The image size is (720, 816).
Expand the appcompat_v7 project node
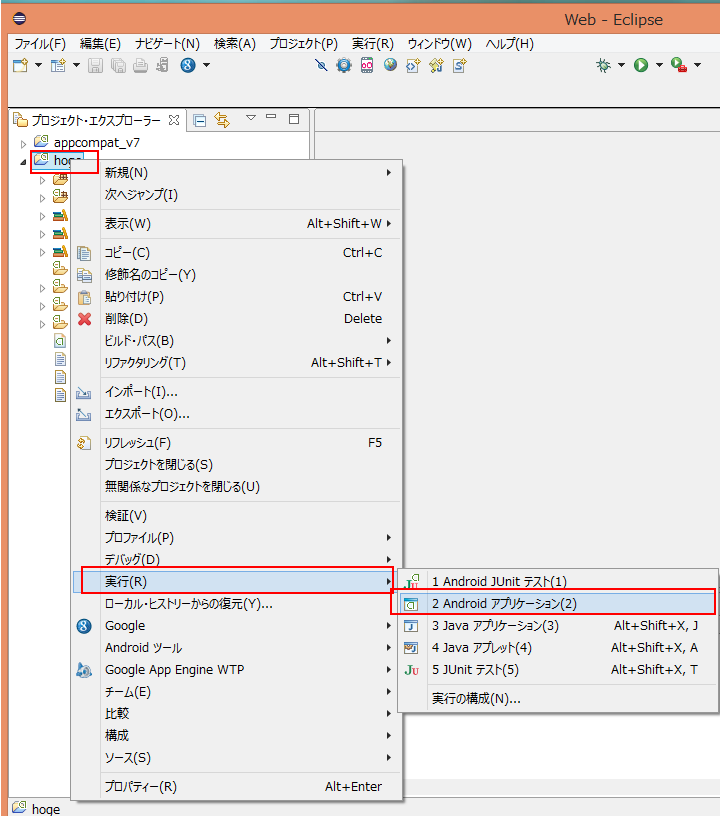tap(23, 144)
